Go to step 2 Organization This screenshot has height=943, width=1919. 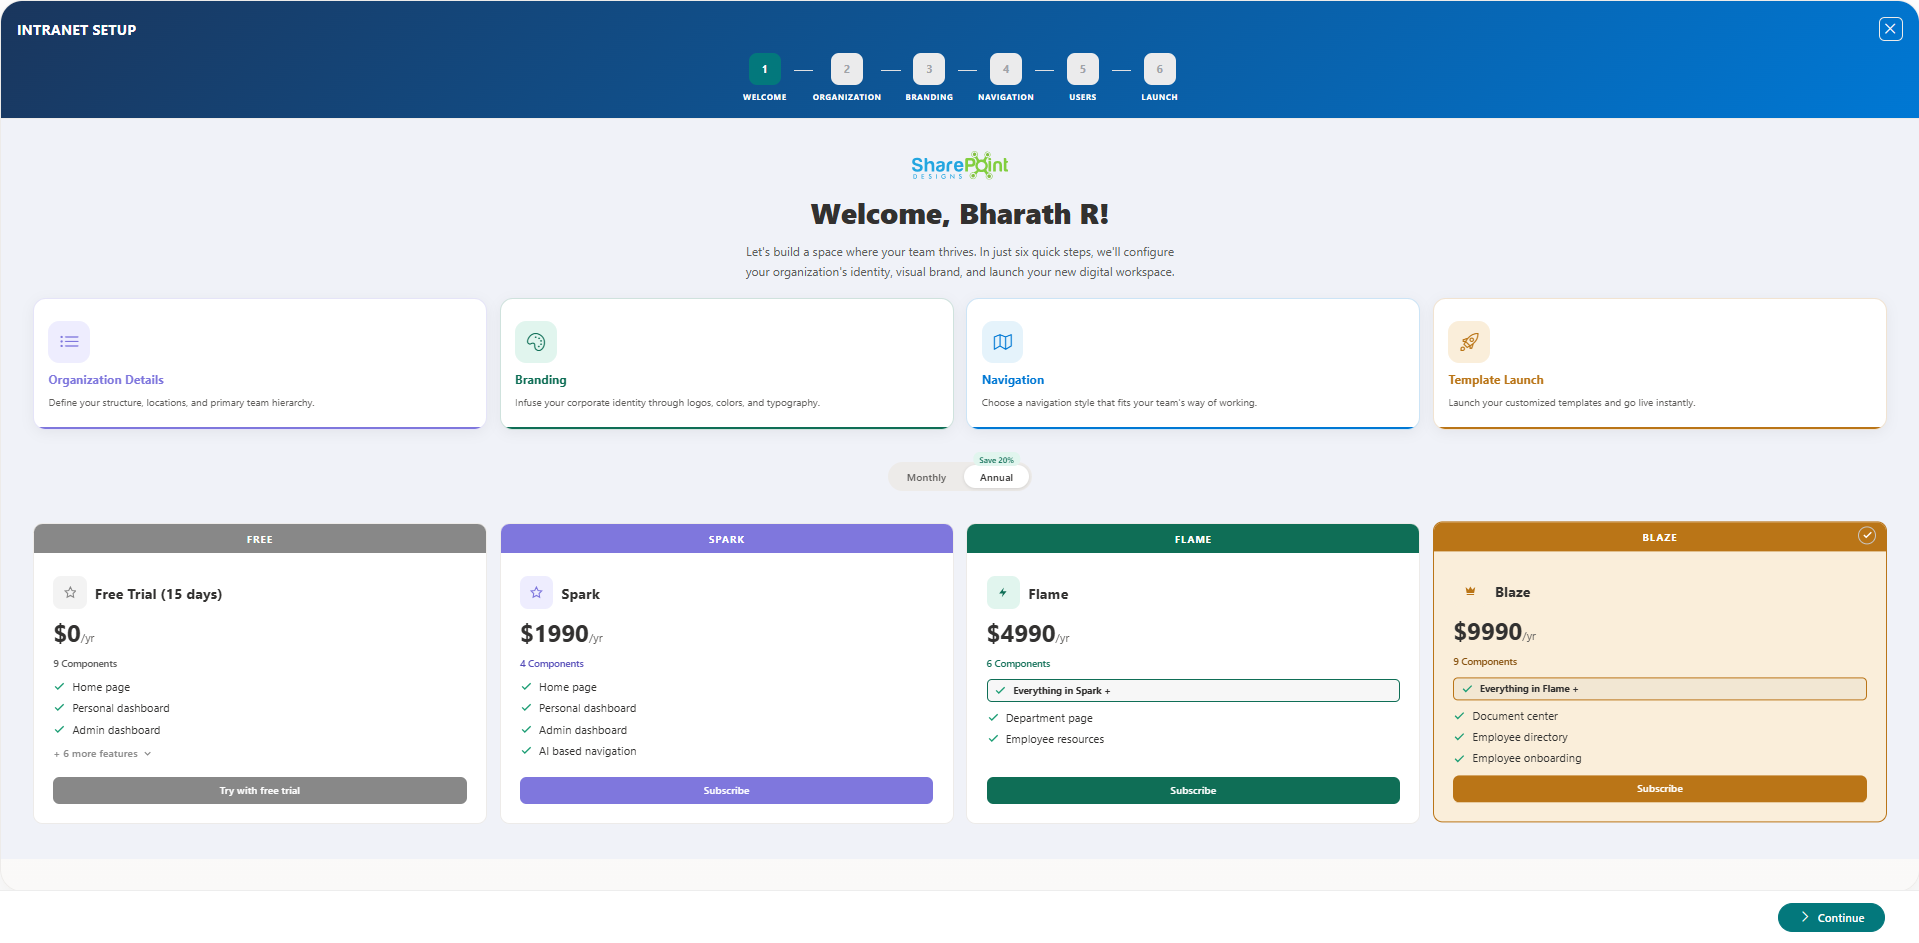[847, 69]
